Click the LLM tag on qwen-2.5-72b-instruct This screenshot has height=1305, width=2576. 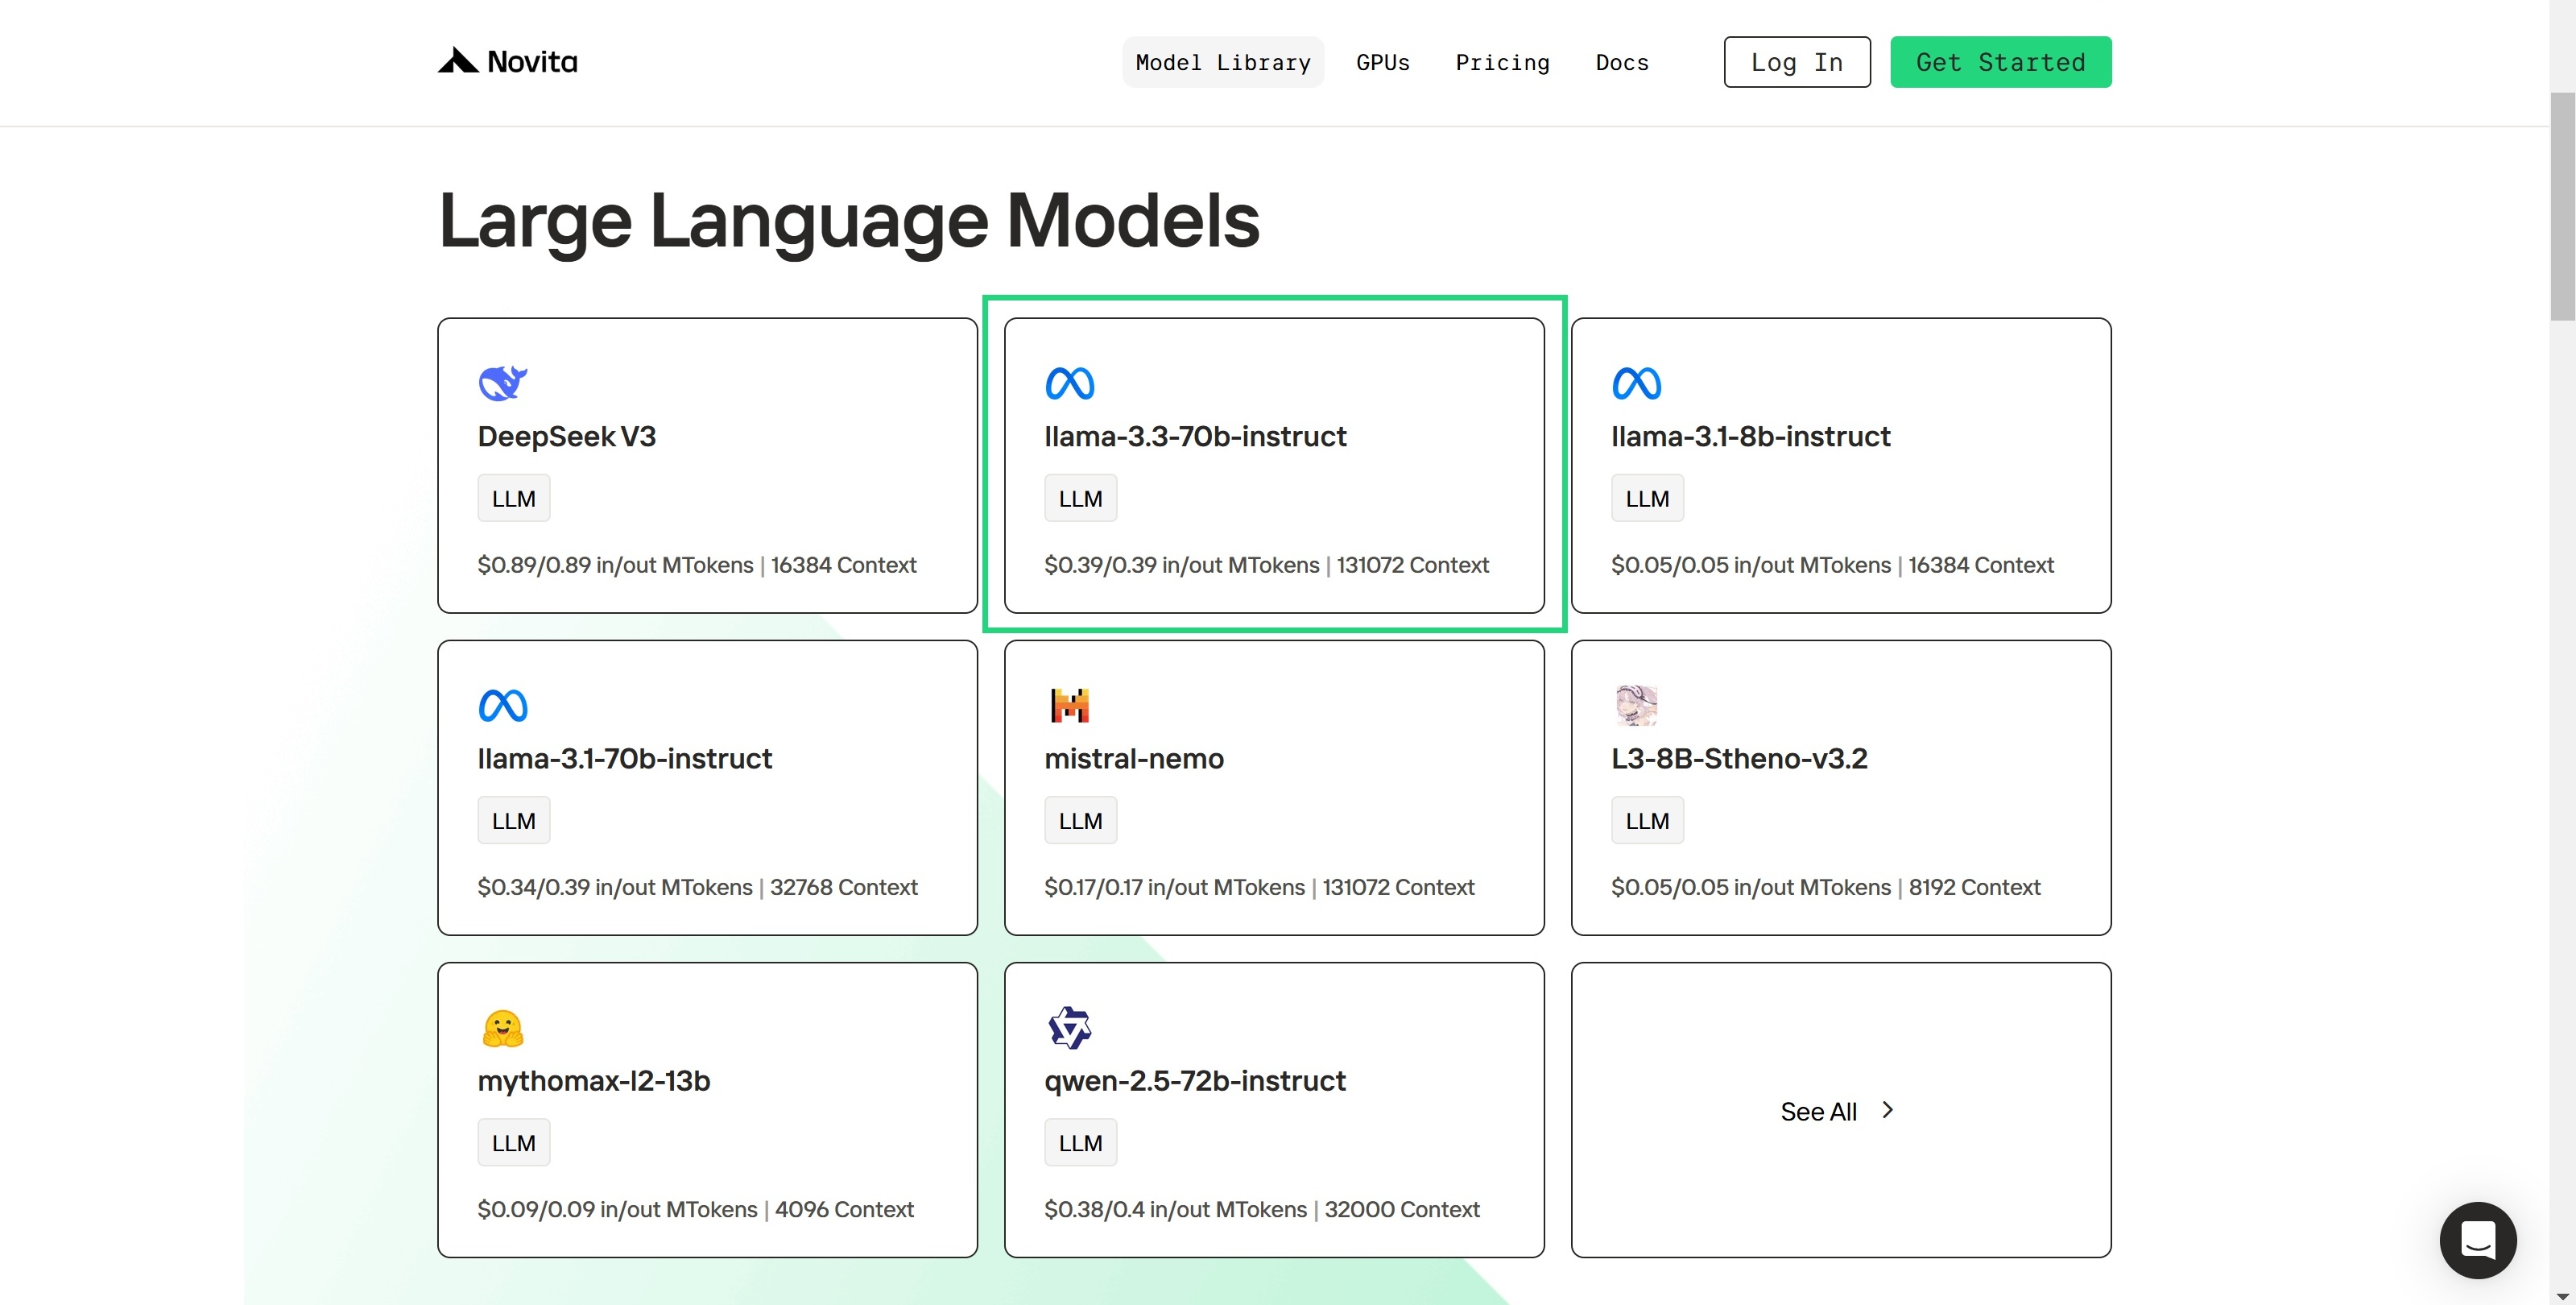[x=1080, y=1143]
